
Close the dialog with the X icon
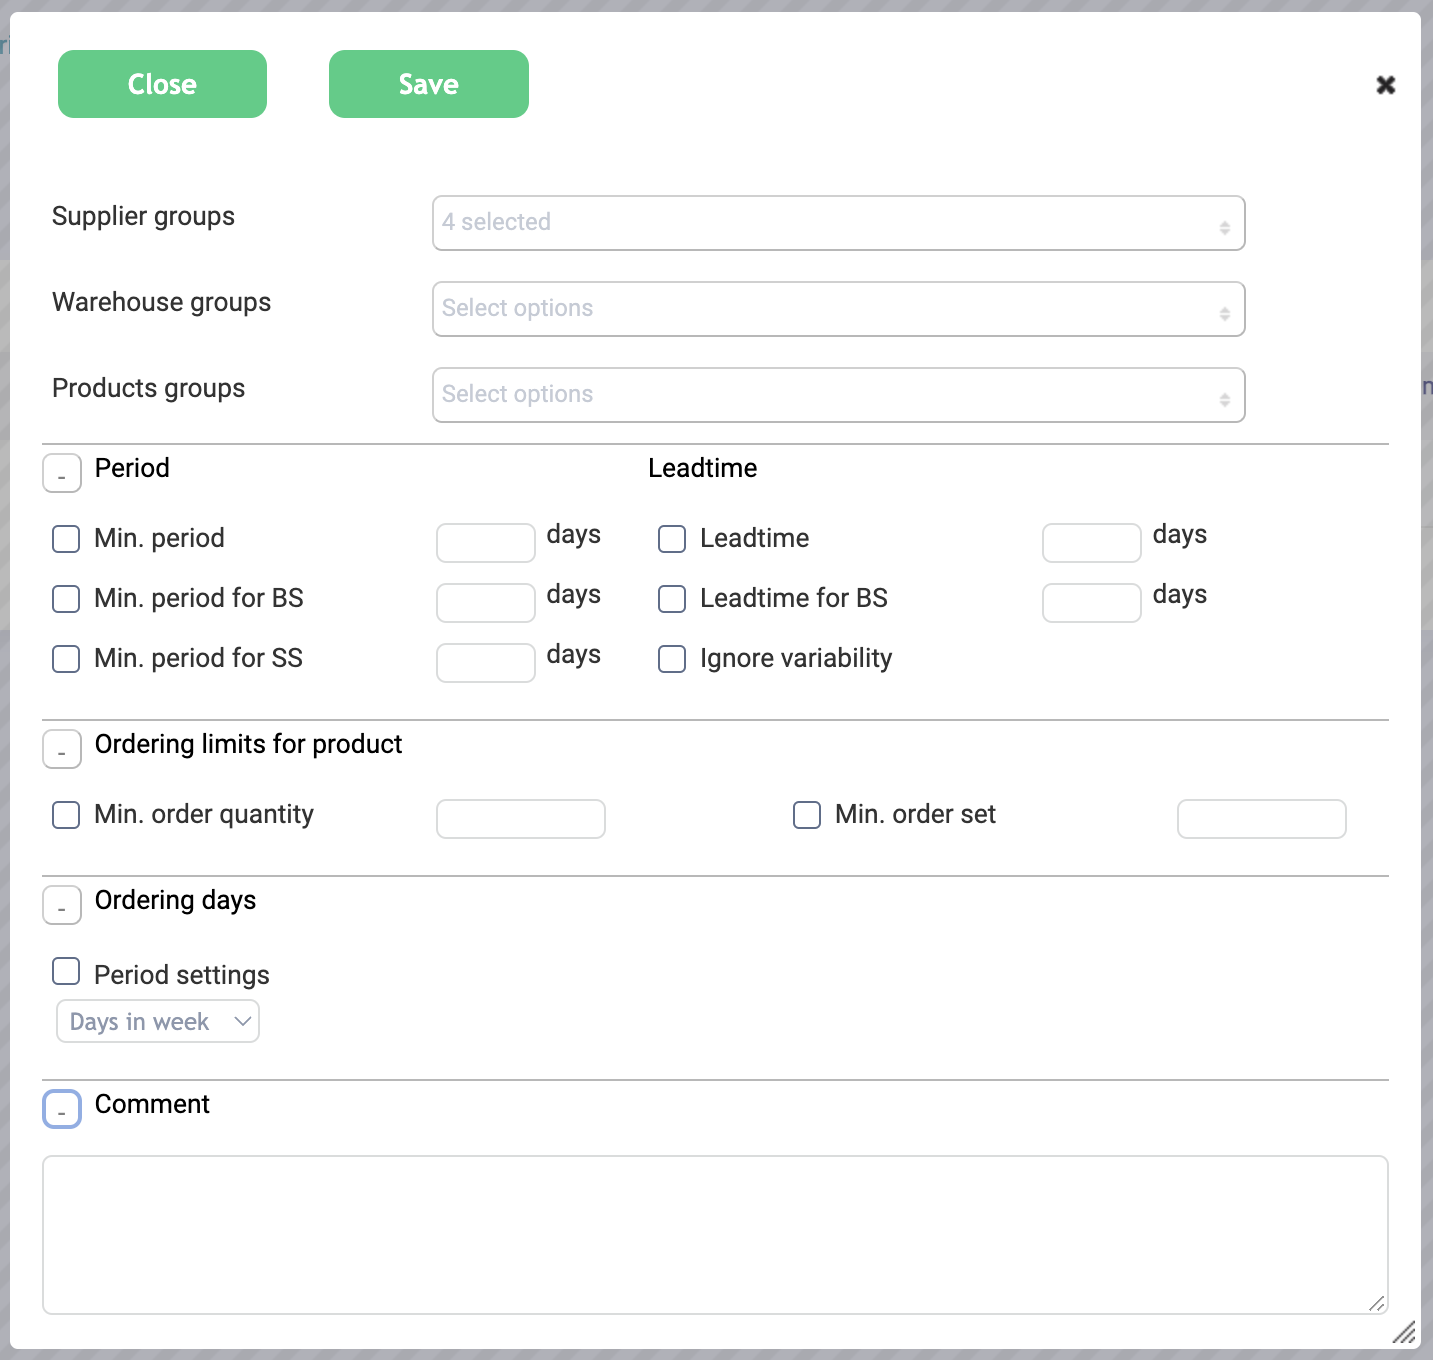pos(1385,85)
